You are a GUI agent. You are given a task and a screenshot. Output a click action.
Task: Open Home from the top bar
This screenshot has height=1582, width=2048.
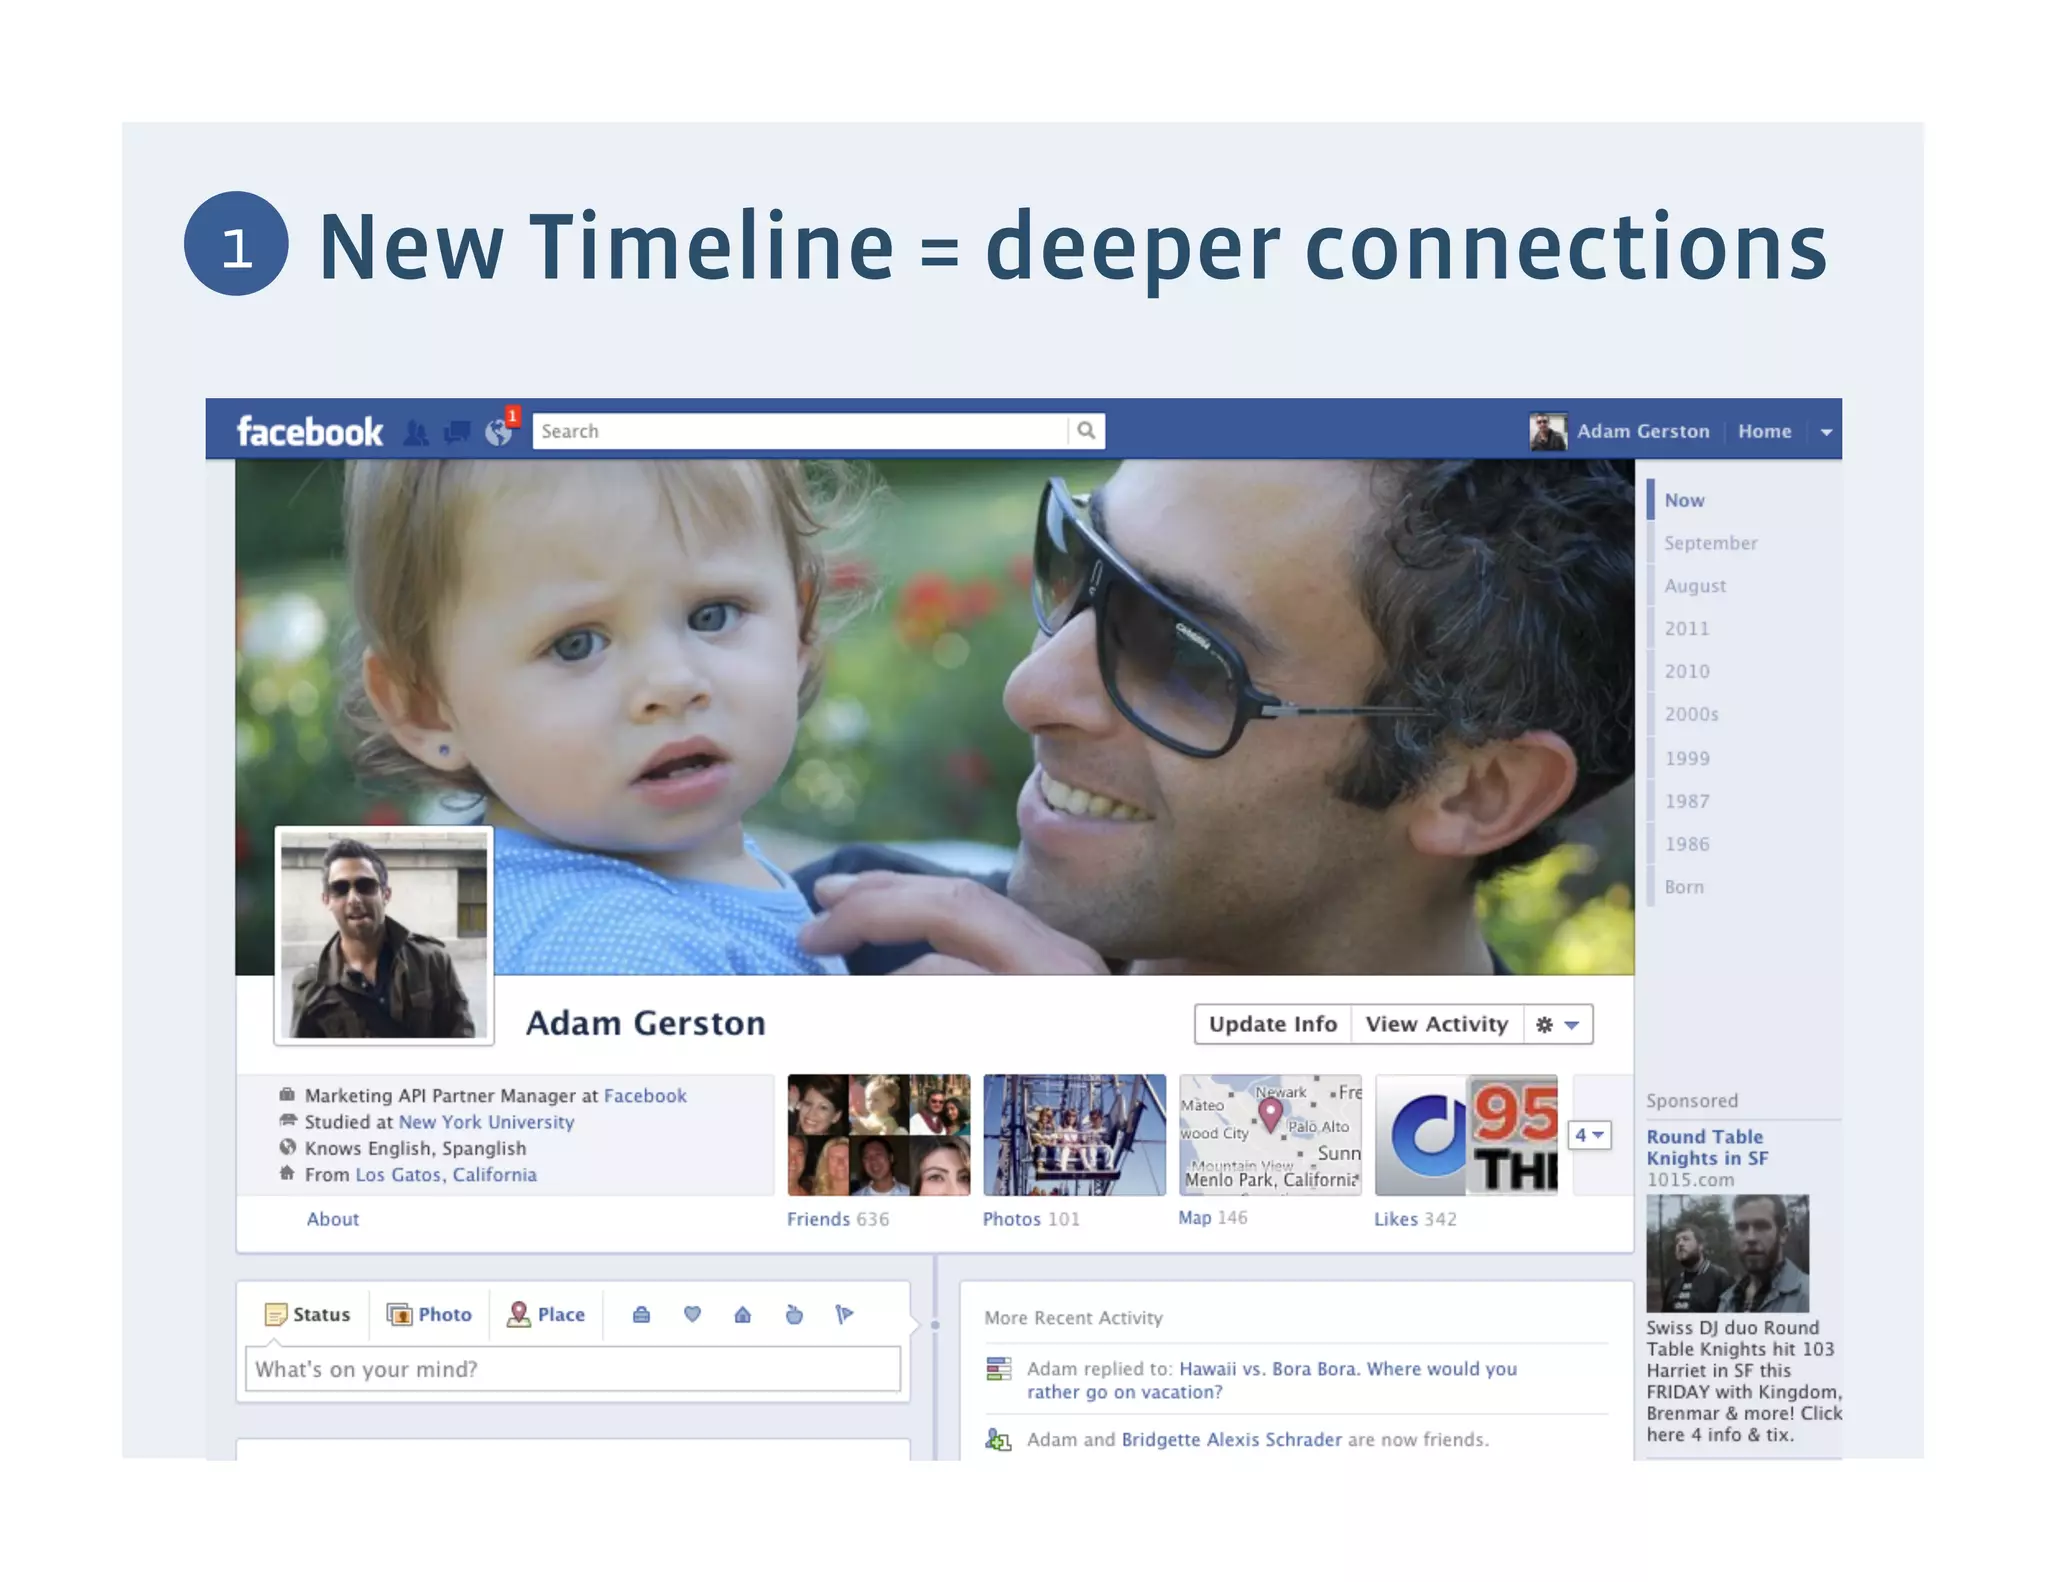tap(1764, 431)
